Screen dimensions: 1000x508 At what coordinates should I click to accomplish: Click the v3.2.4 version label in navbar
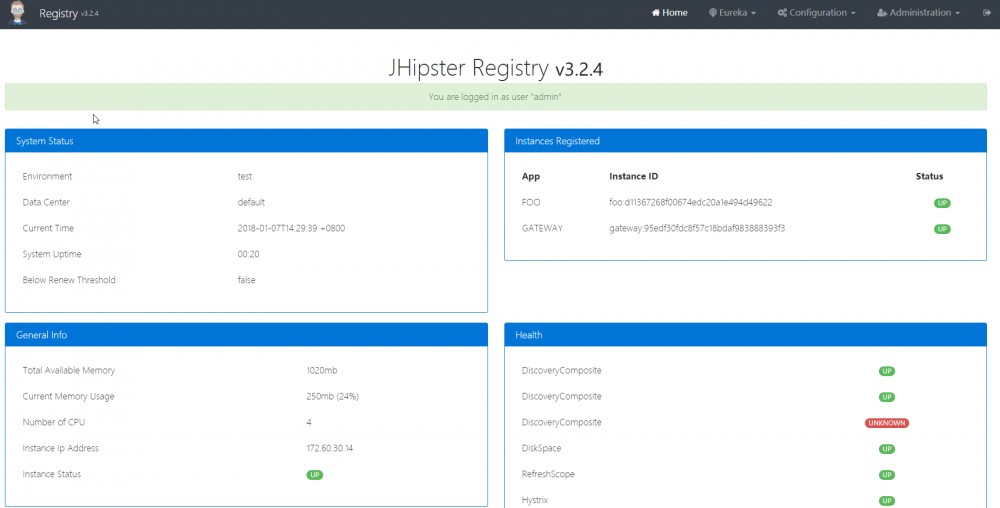click(x=90, y=13)
